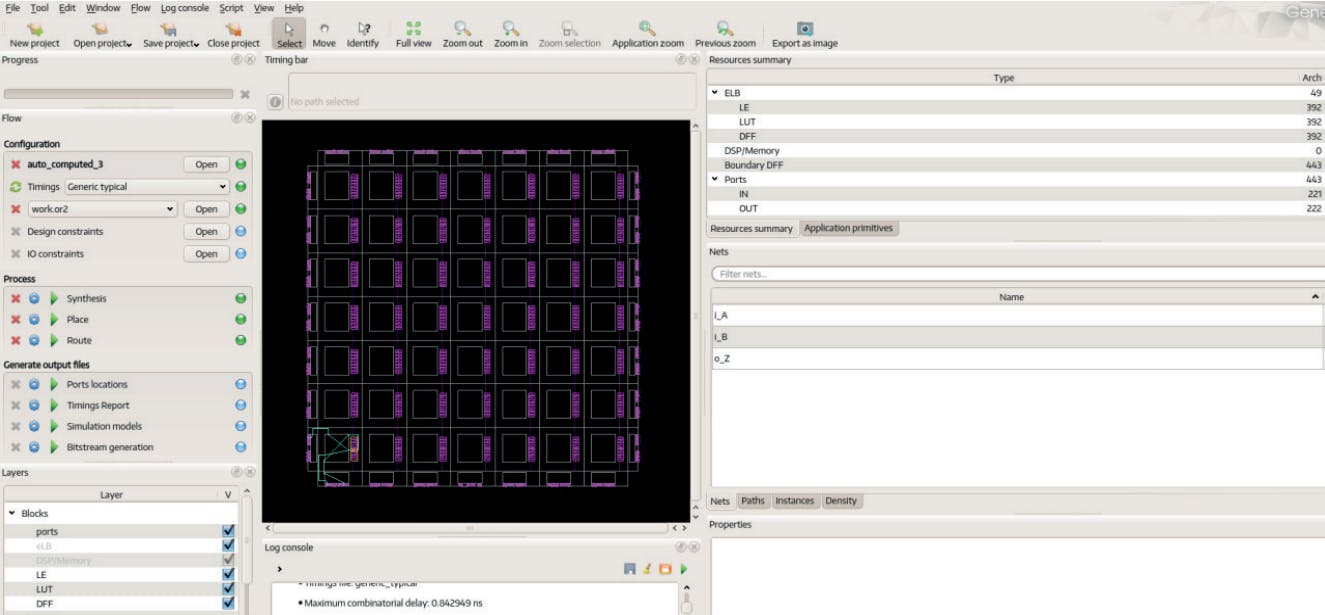Open the IO constraints settings
The image size is (1325, 615).
[x=207, y=253]
